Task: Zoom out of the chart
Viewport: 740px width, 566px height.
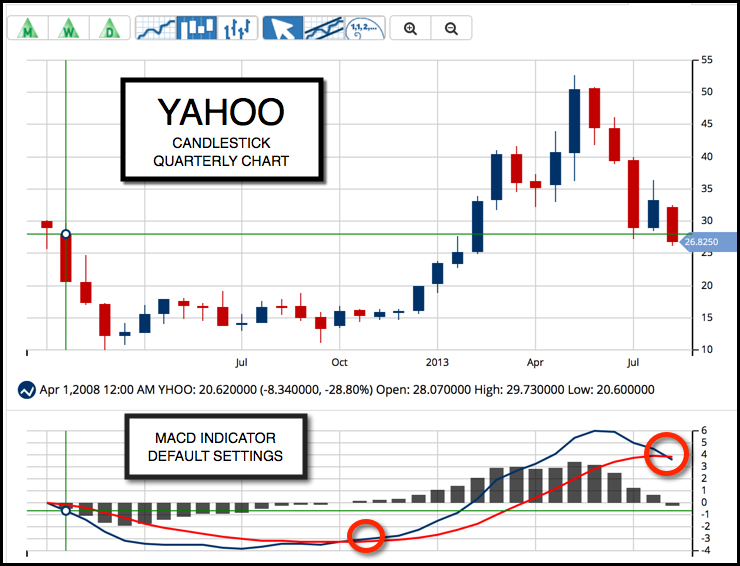Action: pos(451,28)
